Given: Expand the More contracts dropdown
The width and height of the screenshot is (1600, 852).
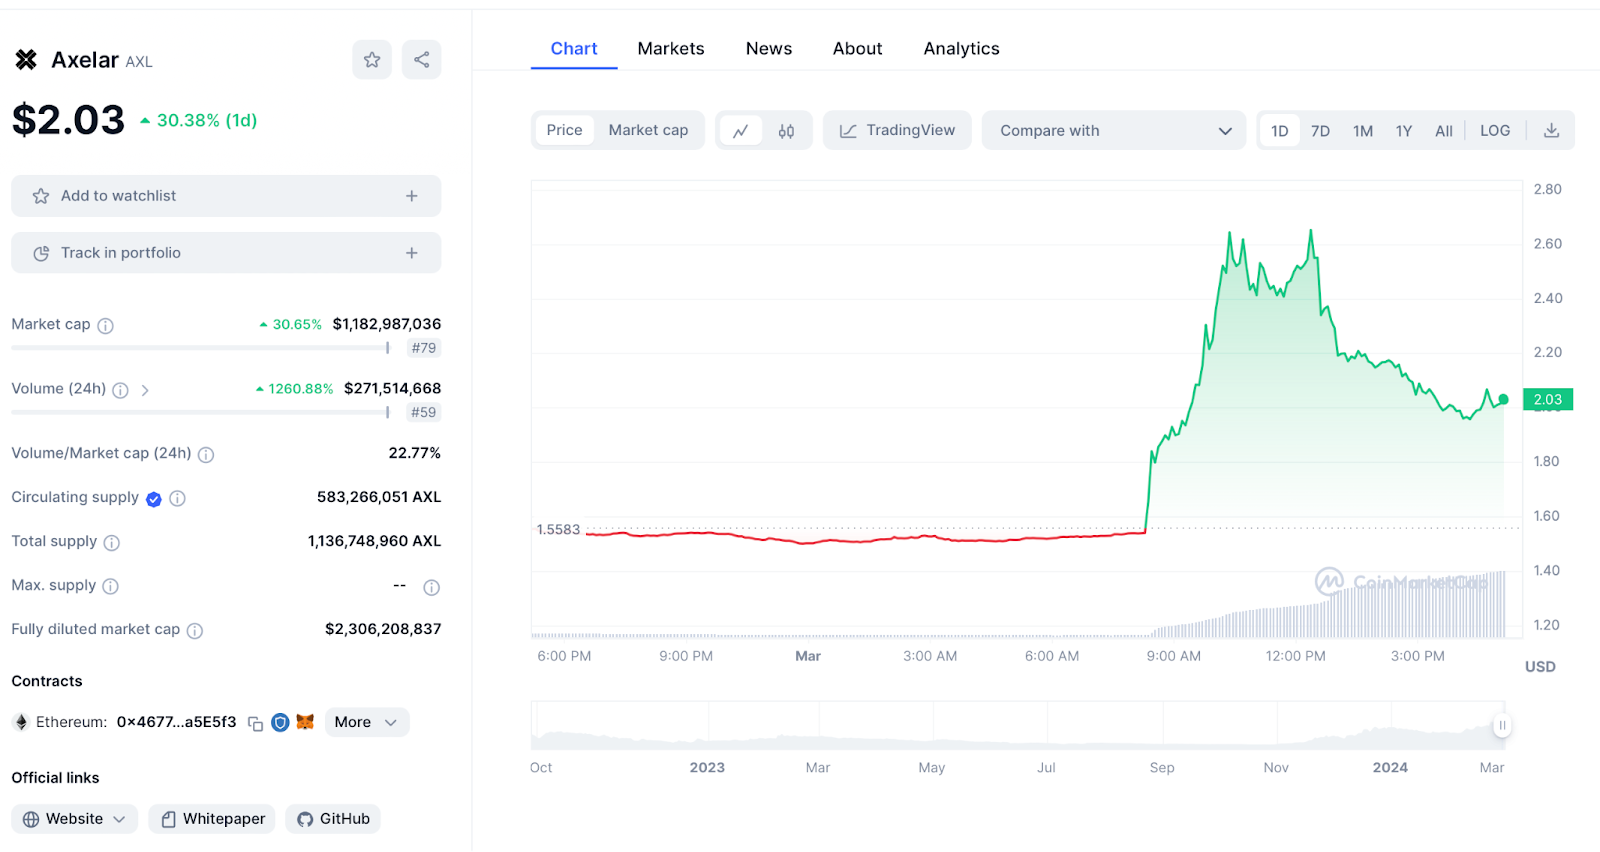Looking at the screenshot, I should (366, 722).
